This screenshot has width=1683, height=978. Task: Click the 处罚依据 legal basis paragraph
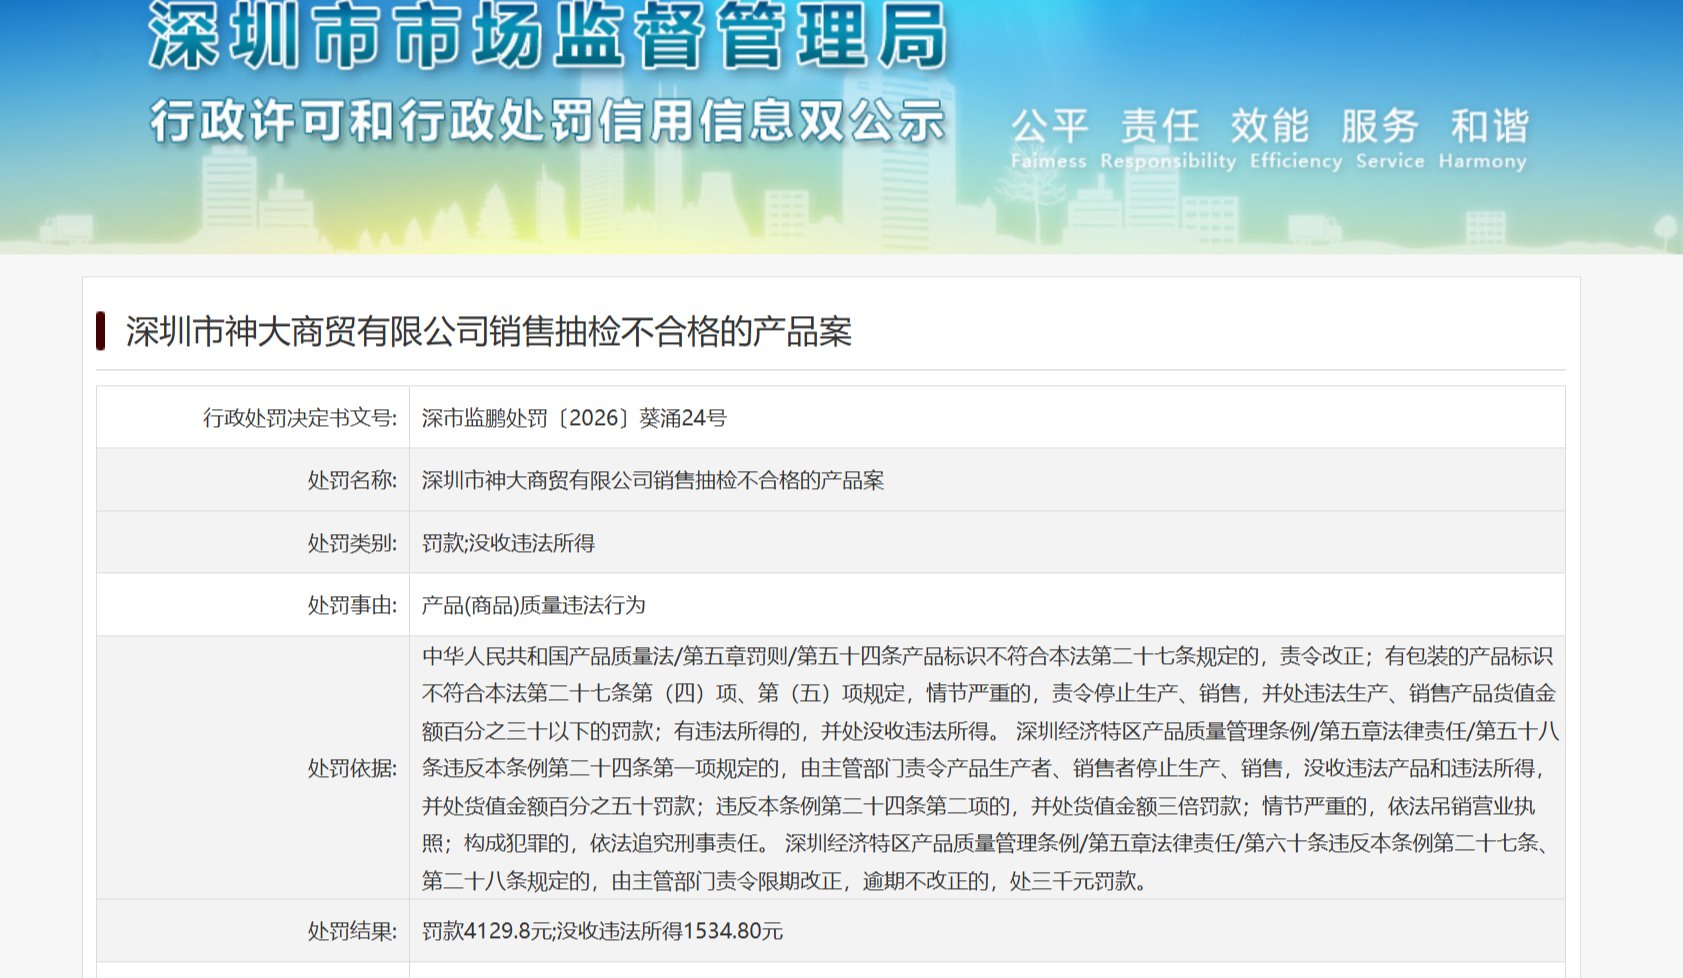[990, 768]
